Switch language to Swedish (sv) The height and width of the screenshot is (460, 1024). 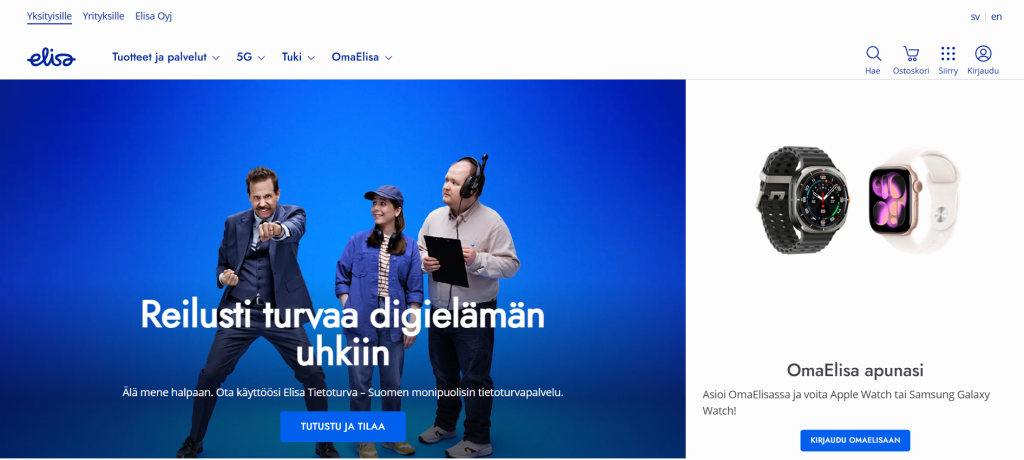tap(975, 16)
